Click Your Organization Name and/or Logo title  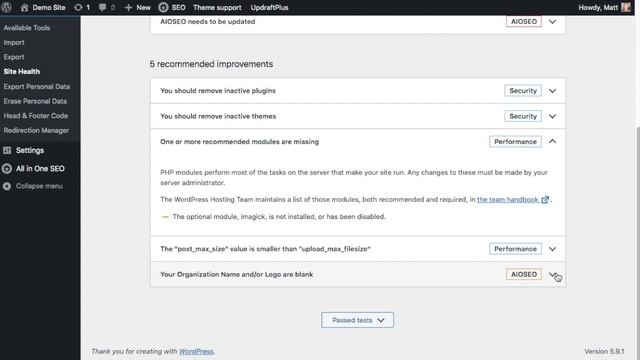tap(237, 274)
